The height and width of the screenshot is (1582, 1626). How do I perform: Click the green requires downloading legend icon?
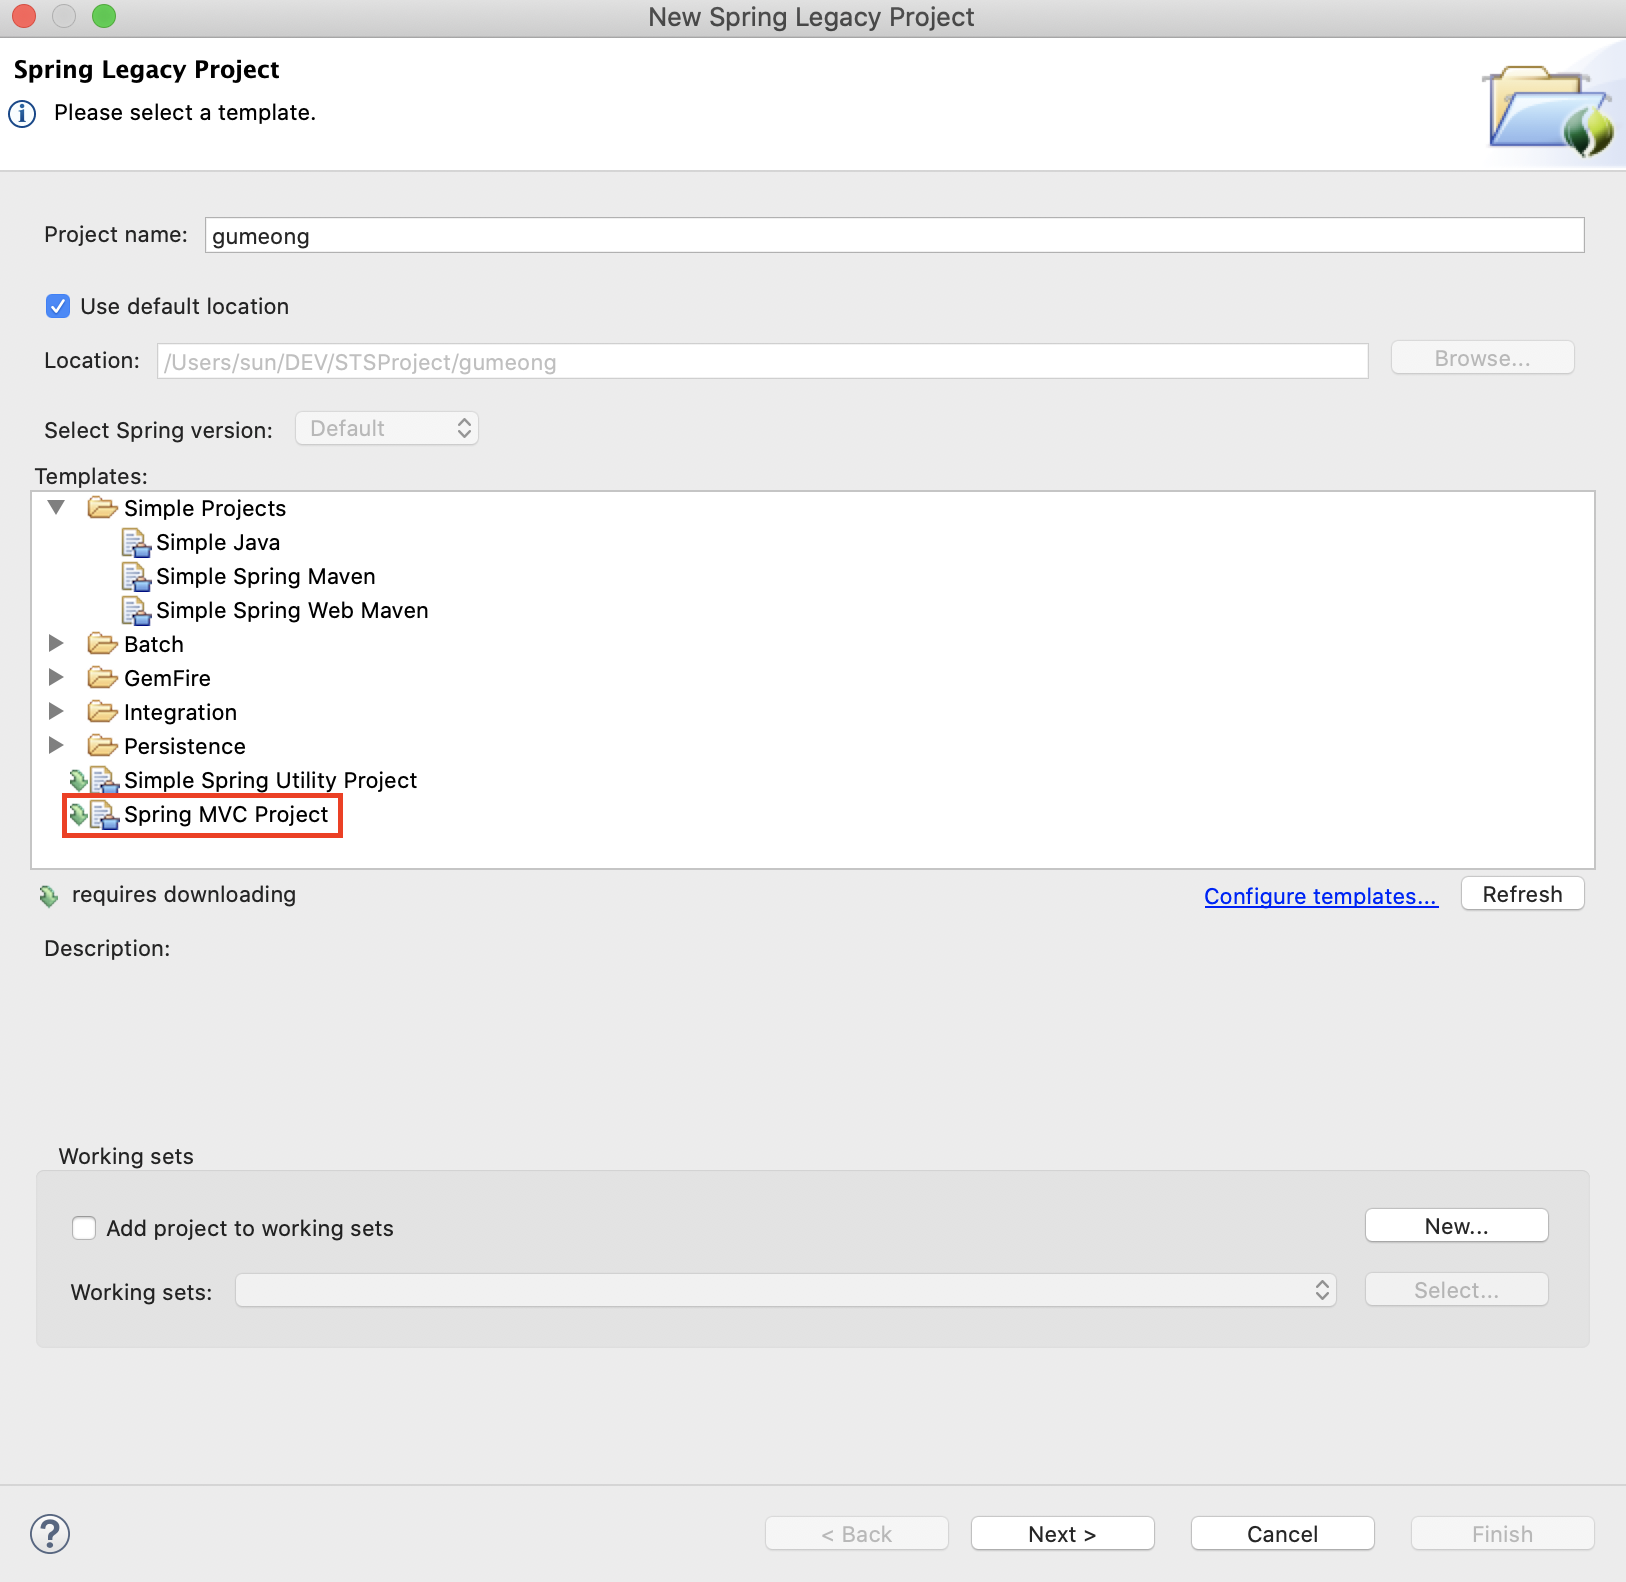(48, 896)
